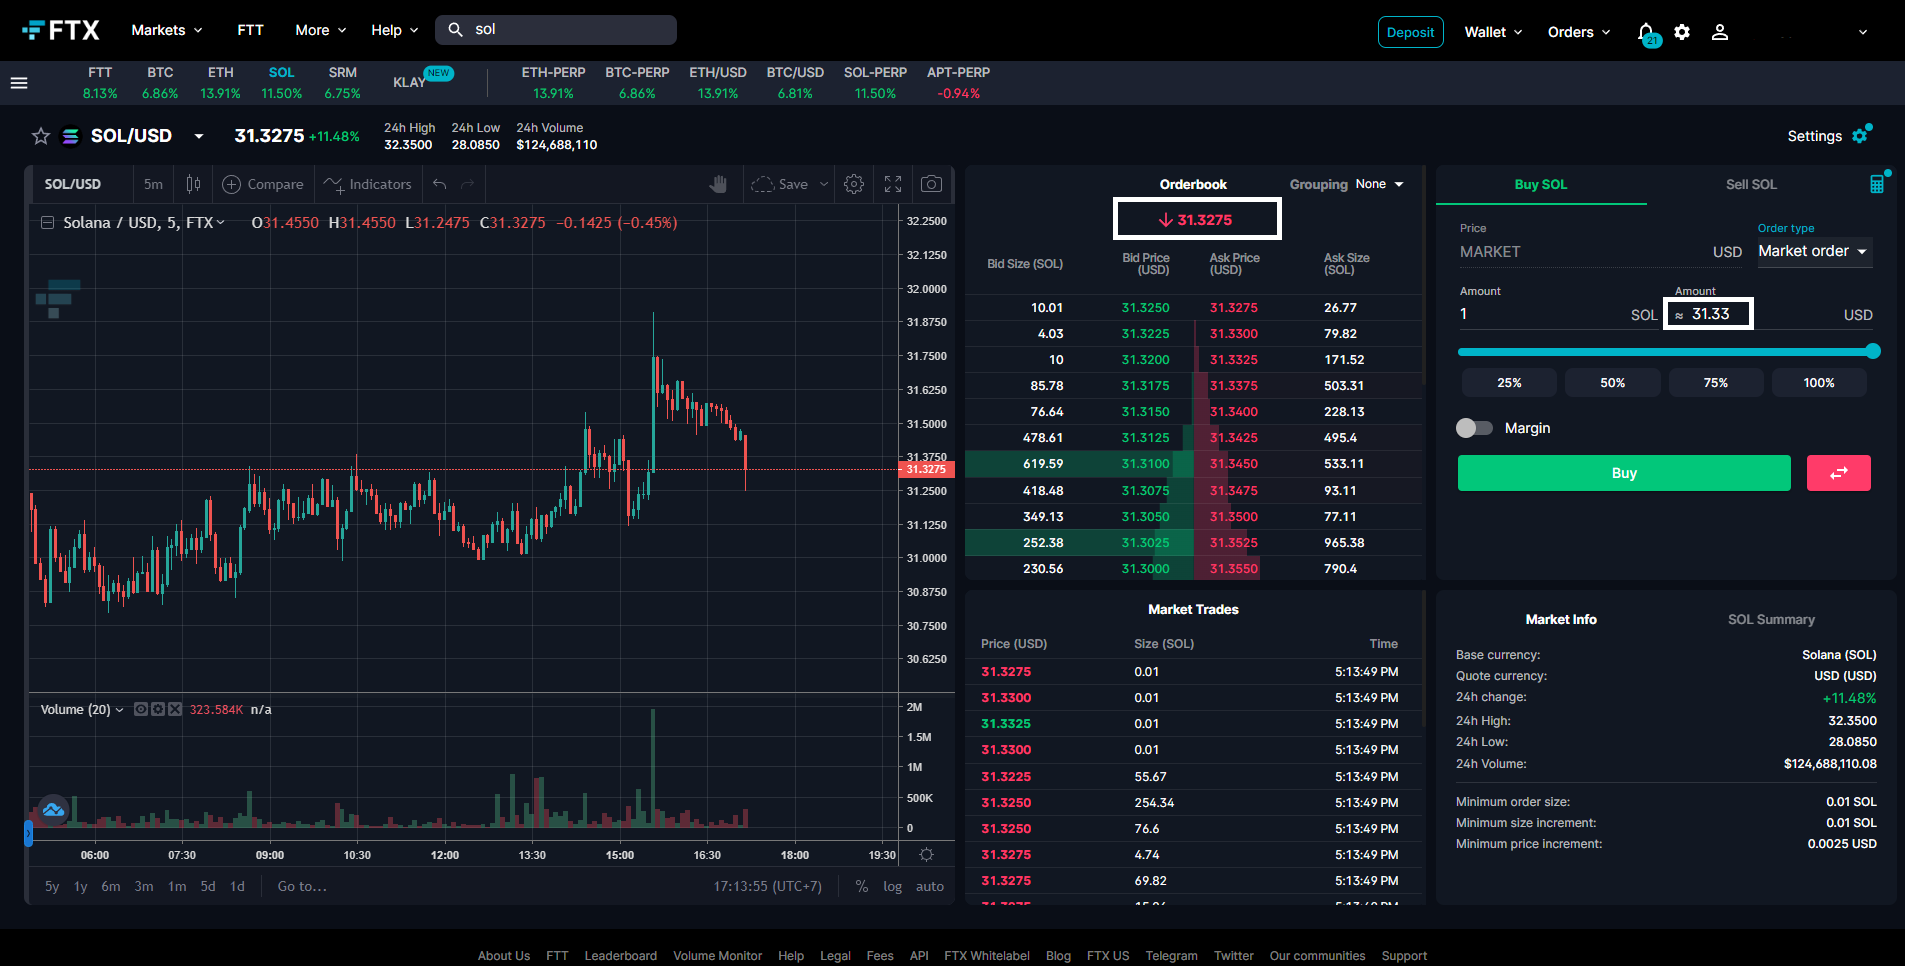Hide the Volume indicator eye icon
The image size is (1905, 966).
141,709
